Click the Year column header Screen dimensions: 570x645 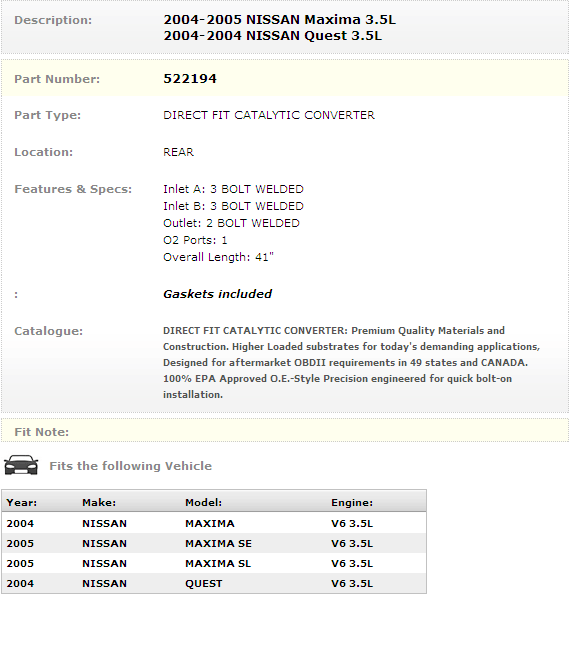pos(21,502)
